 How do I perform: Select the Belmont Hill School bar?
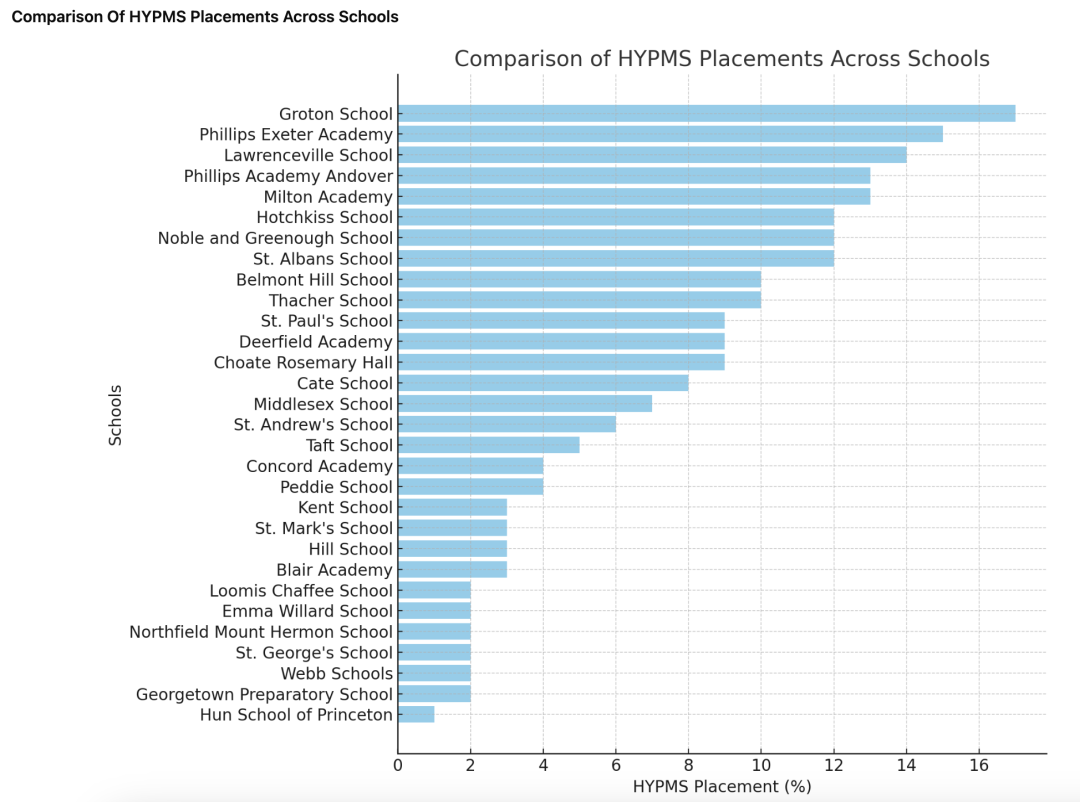point(579,279)
